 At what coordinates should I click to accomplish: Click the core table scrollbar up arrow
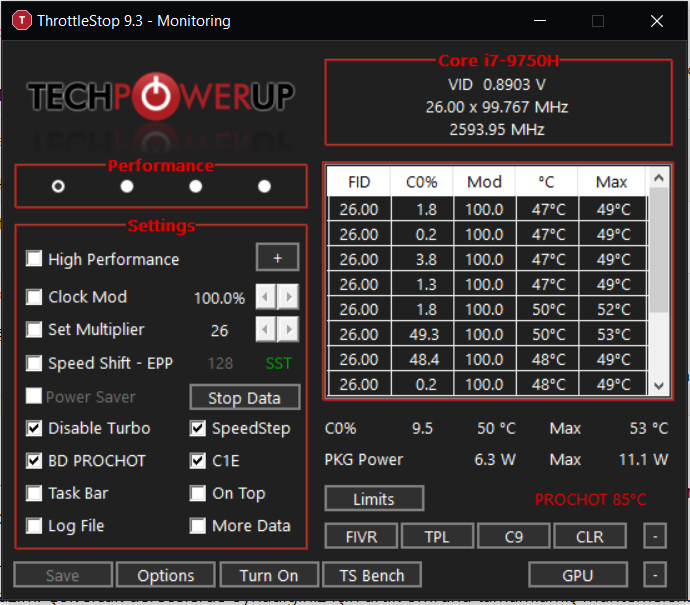pos(659,178)
